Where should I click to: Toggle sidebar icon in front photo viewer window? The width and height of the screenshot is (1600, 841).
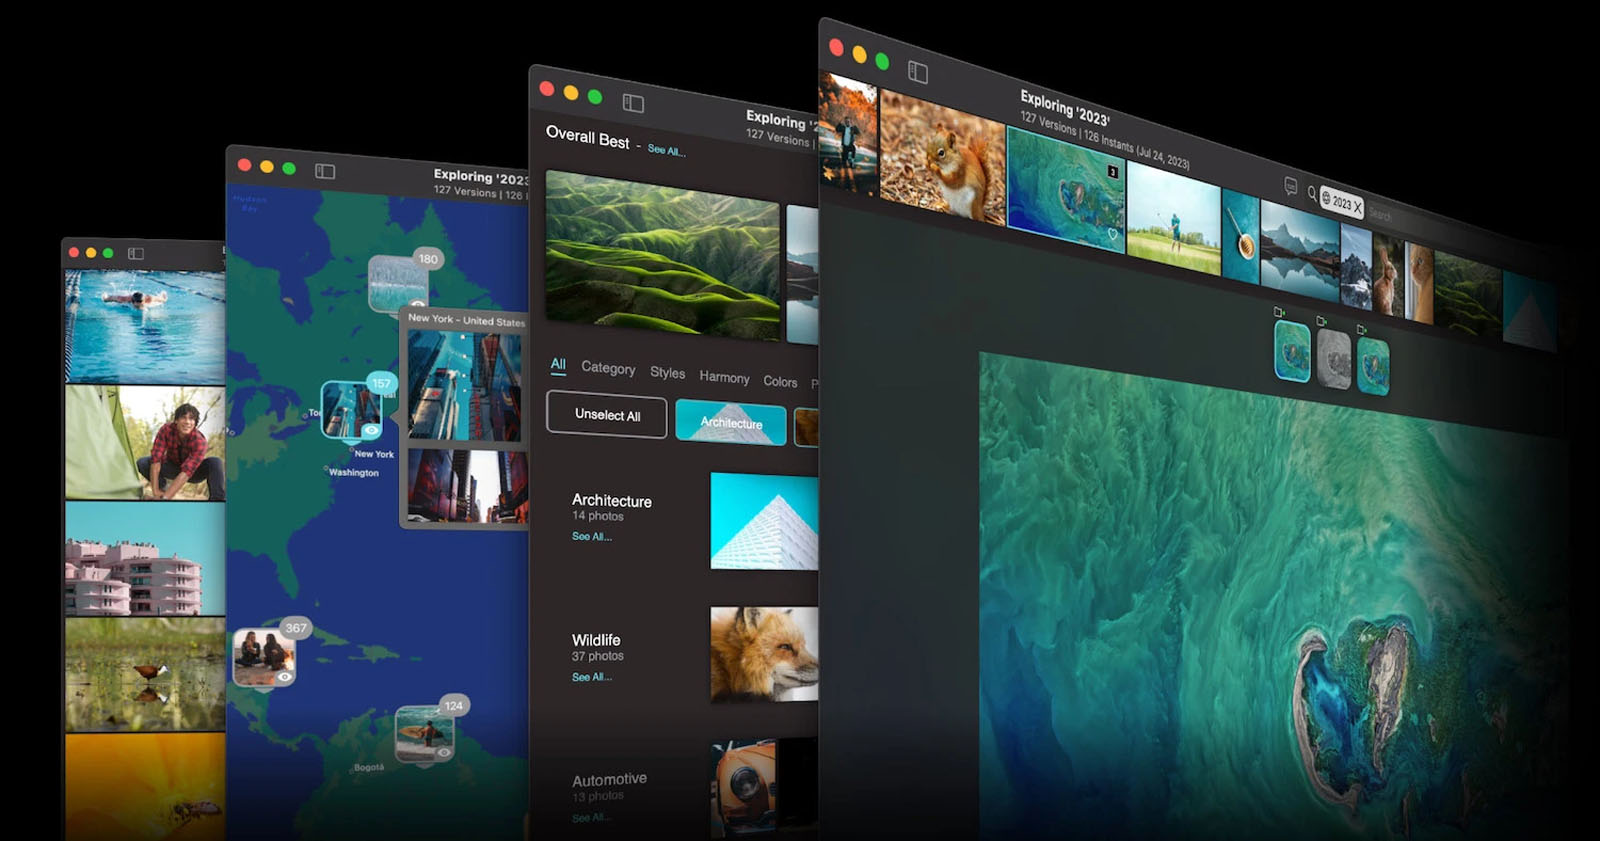click(x=917, y=72)
